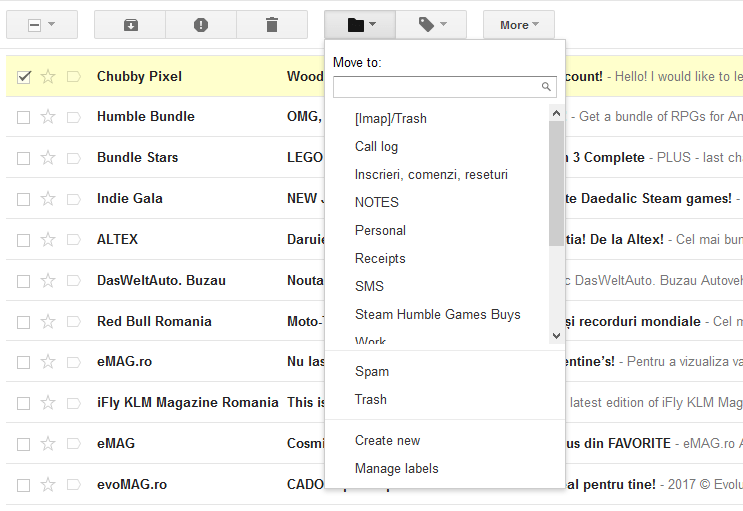The width and height of the screenshot is (743, 511).
Task: Click the search magnifier in Move to box
Action: (x=546, y=87)
